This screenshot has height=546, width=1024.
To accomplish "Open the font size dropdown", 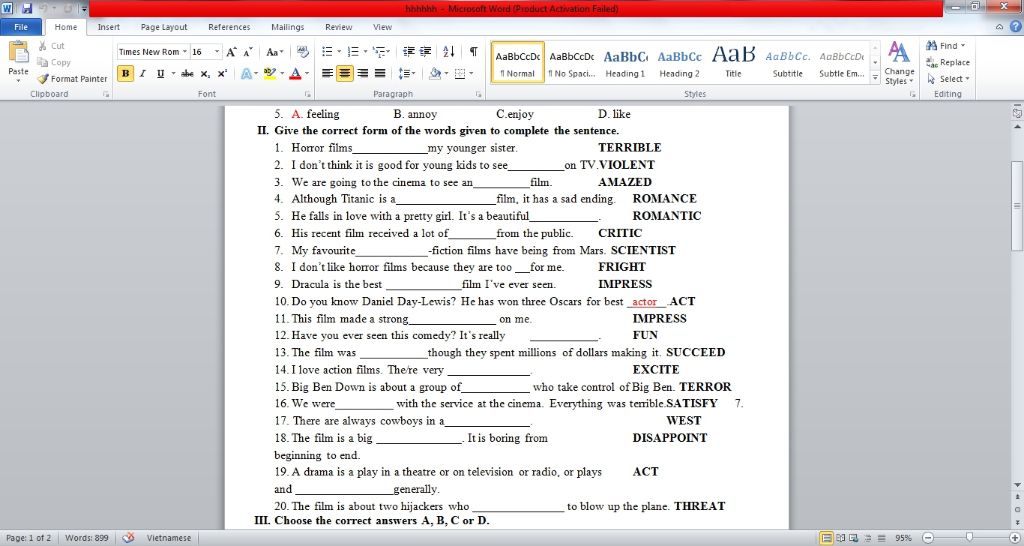I will 216,52.
